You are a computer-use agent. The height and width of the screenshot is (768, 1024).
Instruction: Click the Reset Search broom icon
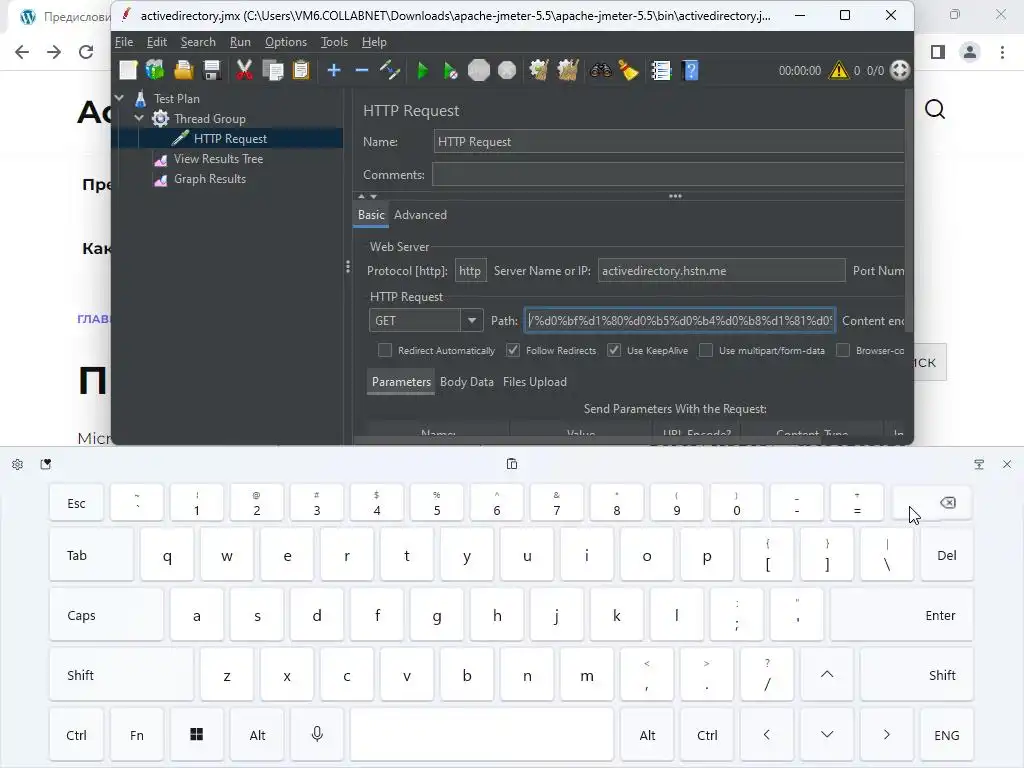click(x=628, y=70)
